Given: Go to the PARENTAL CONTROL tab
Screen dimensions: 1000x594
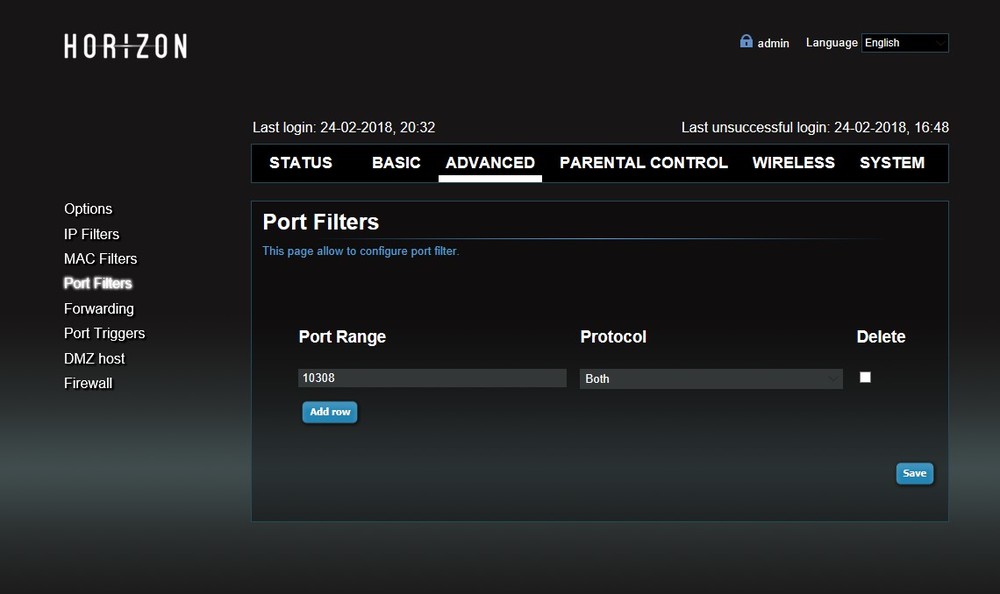Looking at the screenshot, I should coord(643,163).
